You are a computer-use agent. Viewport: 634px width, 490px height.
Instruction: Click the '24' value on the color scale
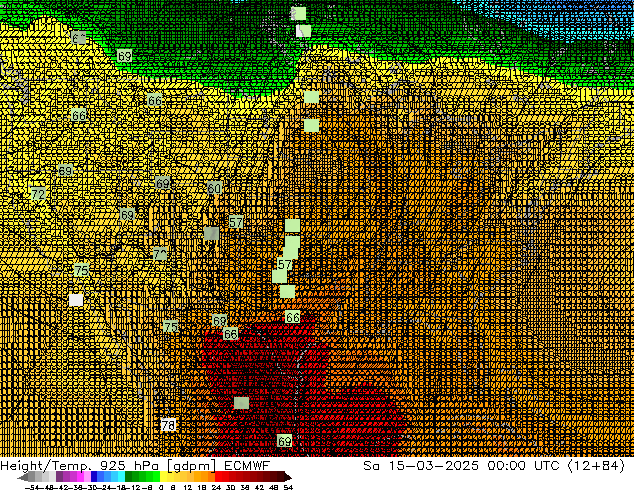coord(216,487)
